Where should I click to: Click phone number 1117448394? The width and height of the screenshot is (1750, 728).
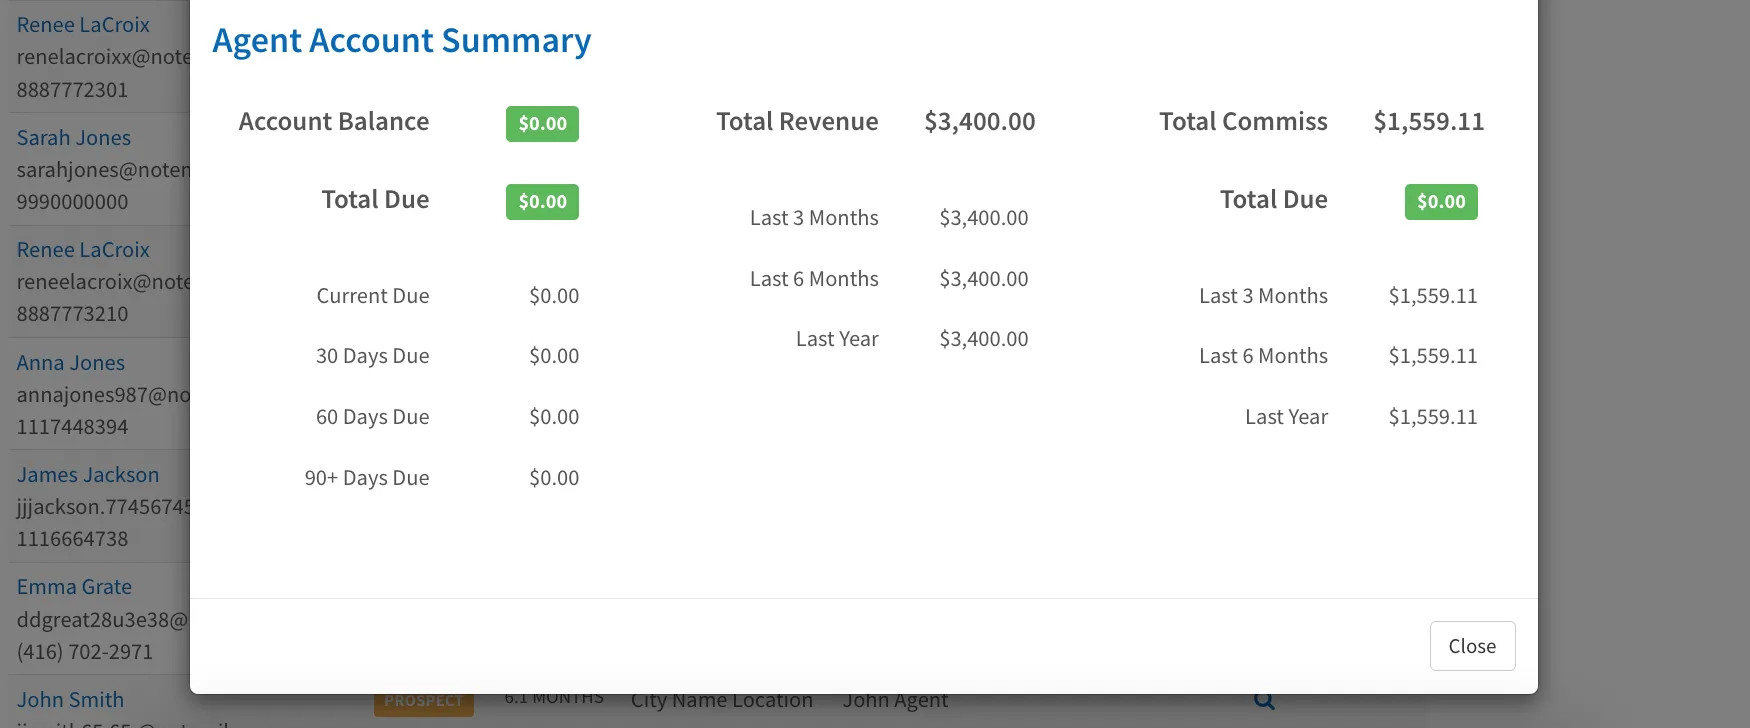(72, 427)
